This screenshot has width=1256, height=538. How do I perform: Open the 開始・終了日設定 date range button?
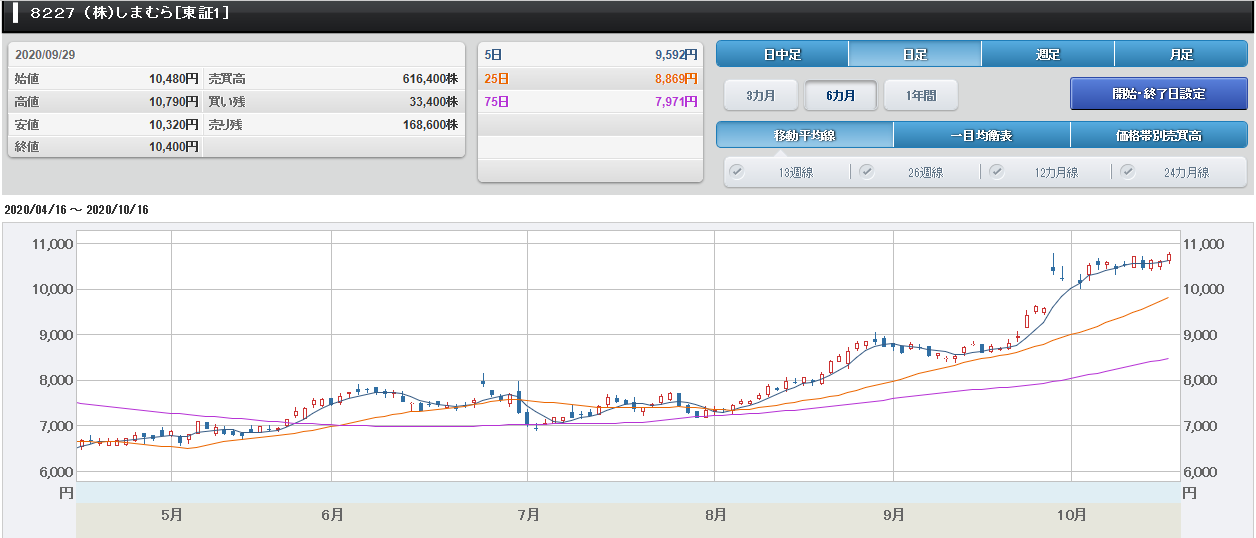[x=1159, y=94]
